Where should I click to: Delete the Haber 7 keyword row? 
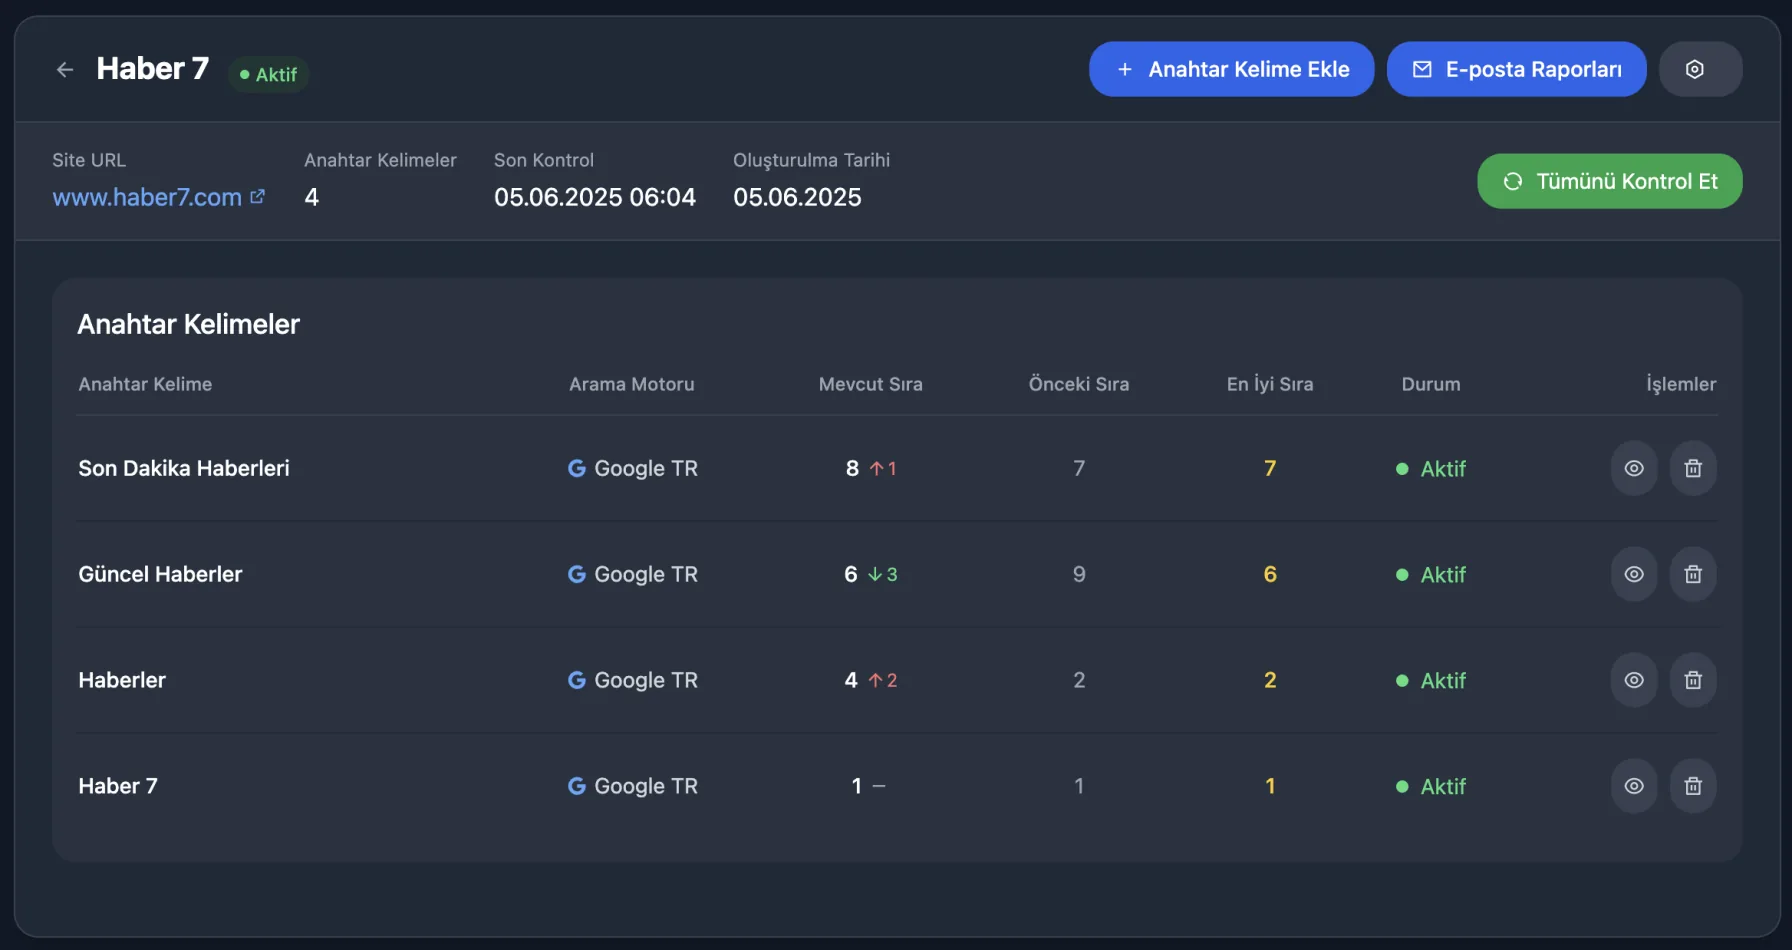click(1692, 786)
